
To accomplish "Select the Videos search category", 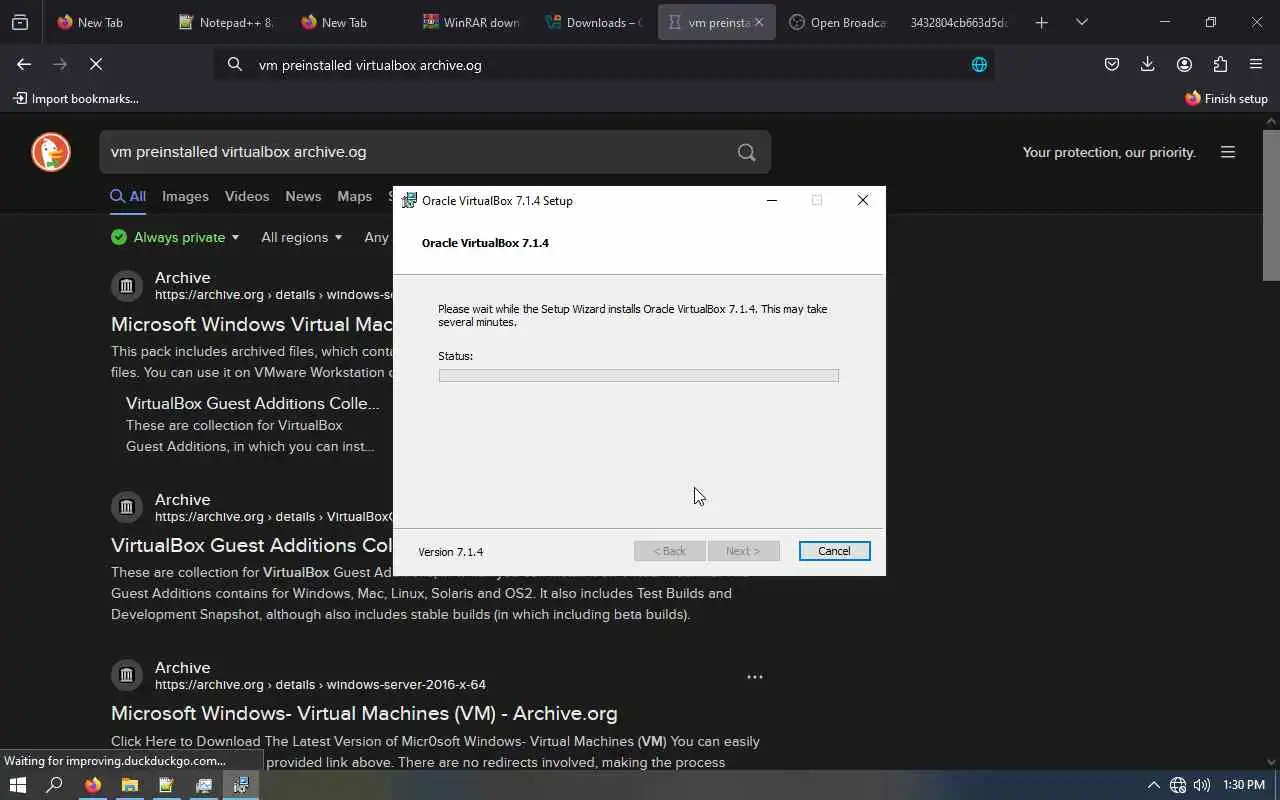I will (247, 196).
